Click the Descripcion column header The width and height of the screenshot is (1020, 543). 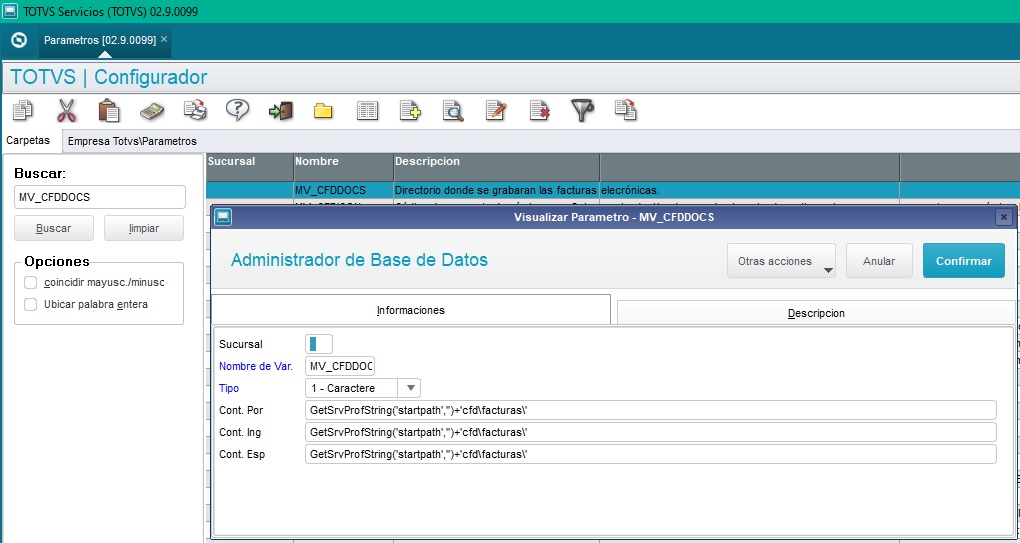click(496, 167)
